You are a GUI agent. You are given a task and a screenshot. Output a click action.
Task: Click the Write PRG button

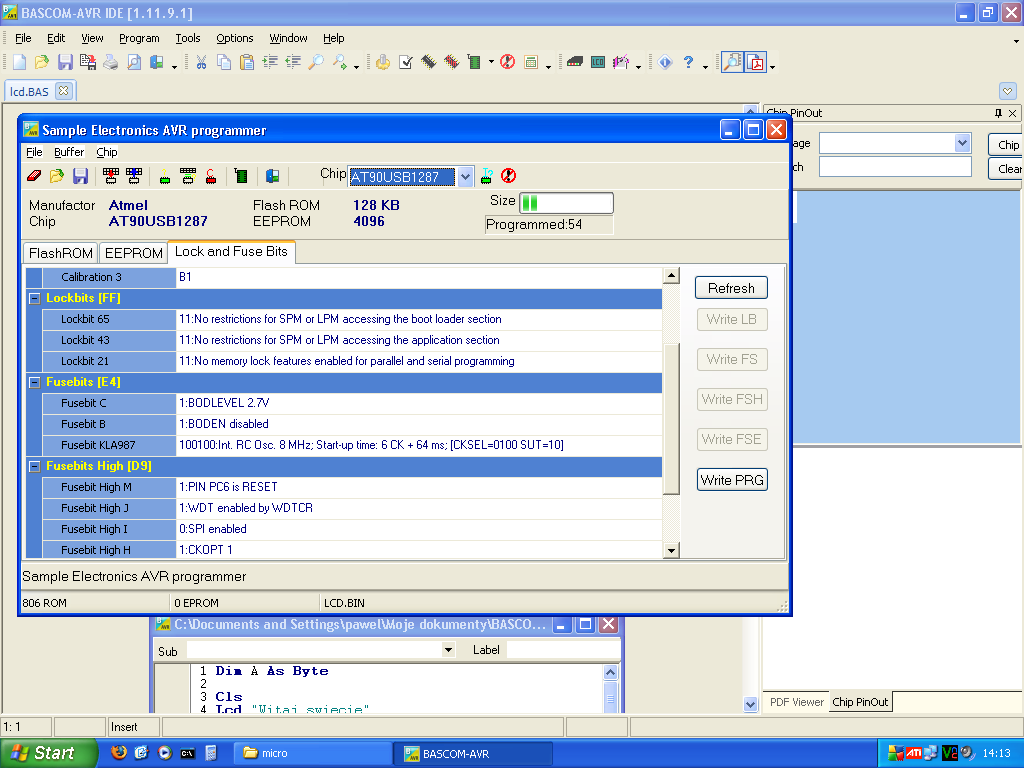click(731, 480)
